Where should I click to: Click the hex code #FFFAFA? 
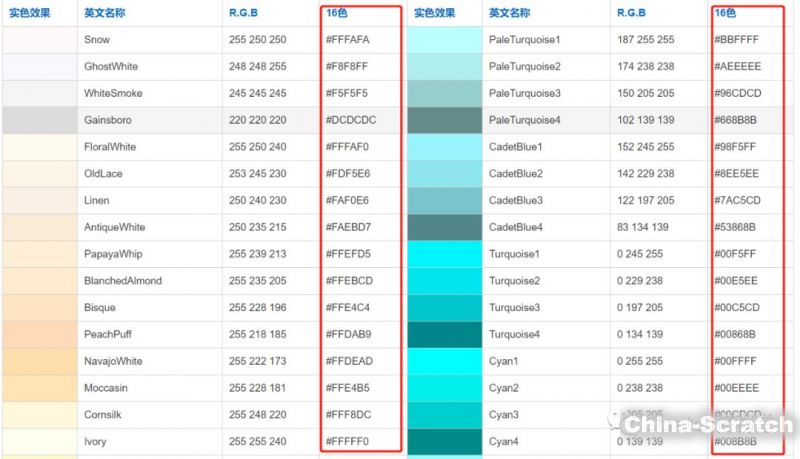click(348, 40)
